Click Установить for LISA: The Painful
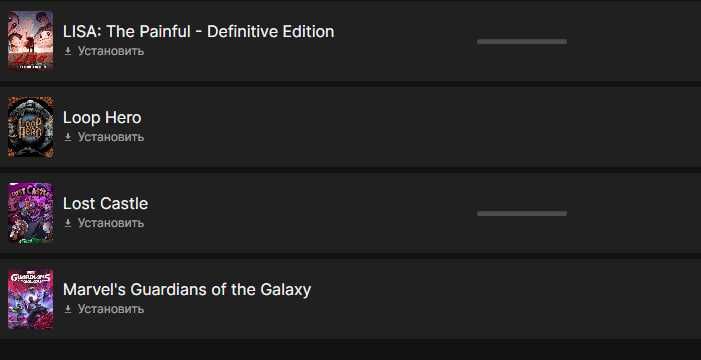 [111, 51]
